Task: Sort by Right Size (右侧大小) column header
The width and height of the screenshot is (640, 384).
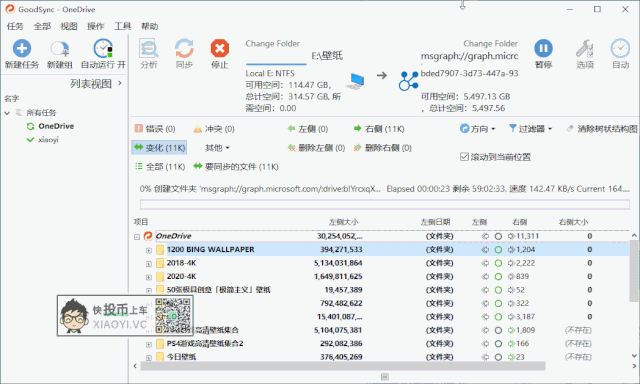Action: point(573,222)
